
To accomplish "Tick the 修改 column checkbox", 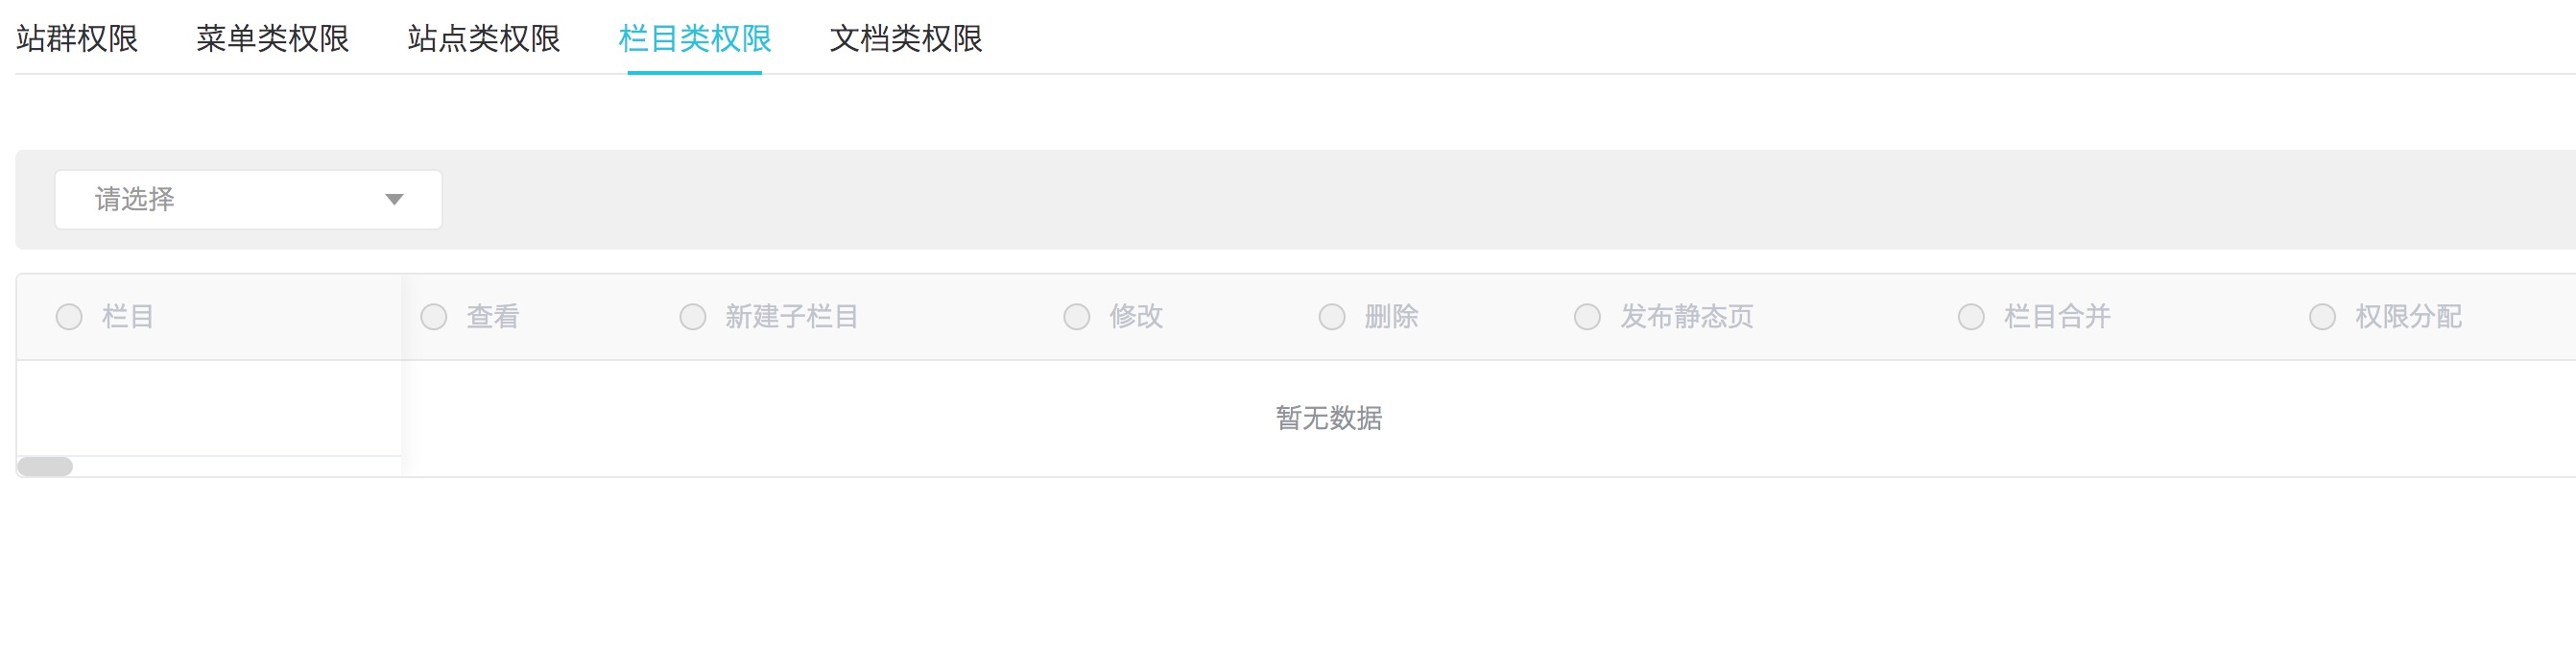I will (x=1077, y=318).
